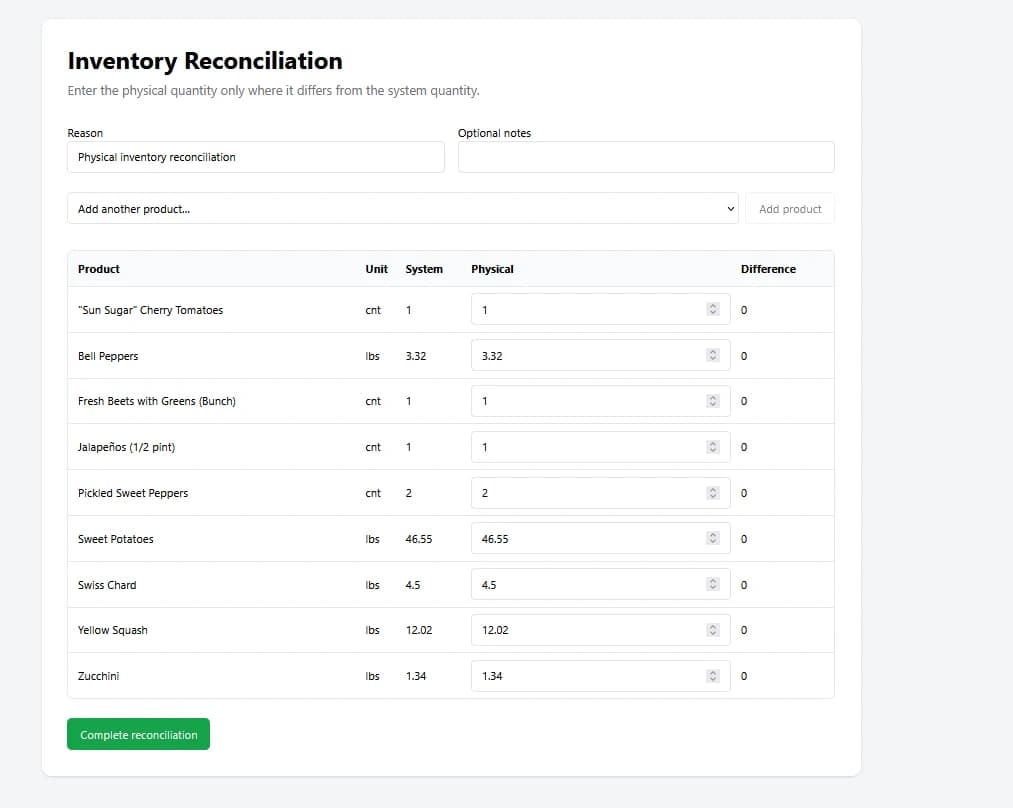Click the system quantity 46.55 for Sweet Potatoes

pos(419,539)
